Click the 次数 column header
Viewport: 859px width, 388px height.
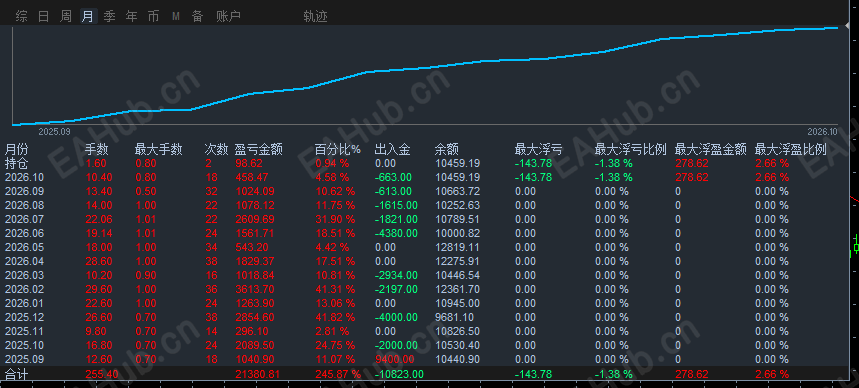click(x=216, y=149)
